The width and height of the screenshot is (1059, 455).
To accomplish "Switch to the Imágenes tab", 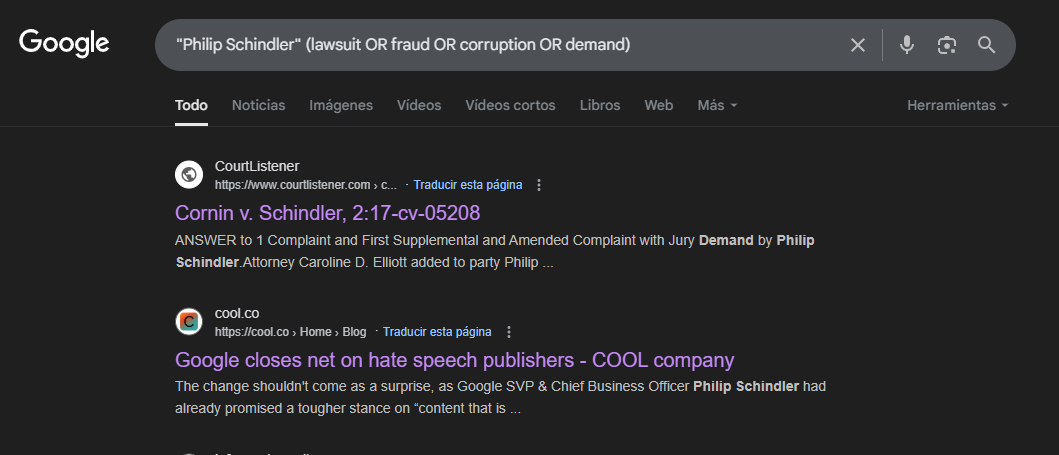I will [341, 105].
